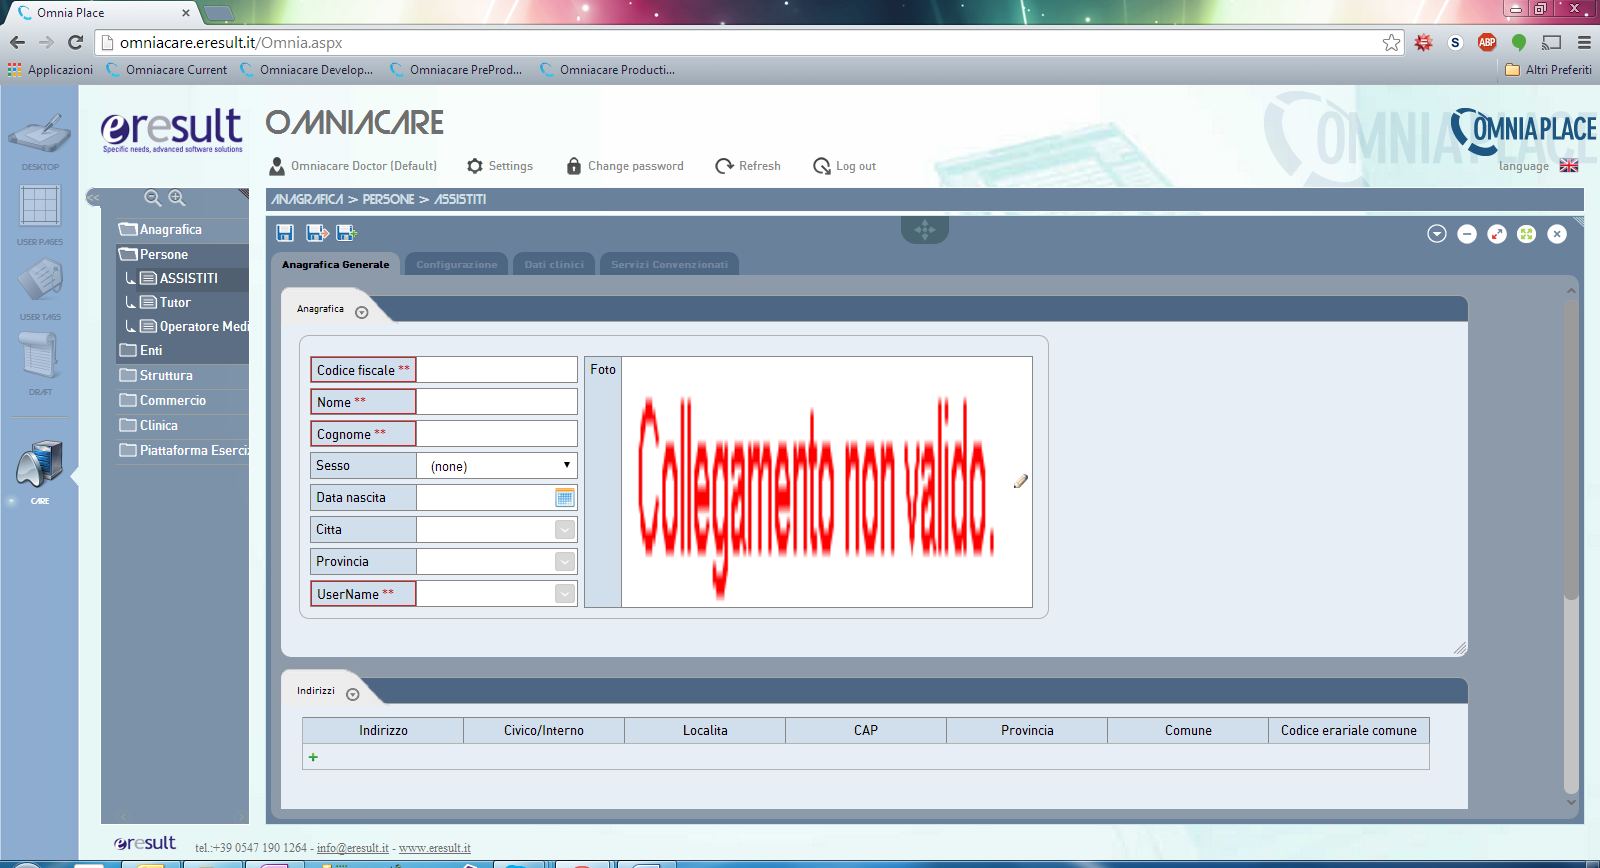Image resolution: width=1600 pixels, height=868 pixels.
Task: Open the Provincia field dropdown arrow
Action: pos(565,562)
